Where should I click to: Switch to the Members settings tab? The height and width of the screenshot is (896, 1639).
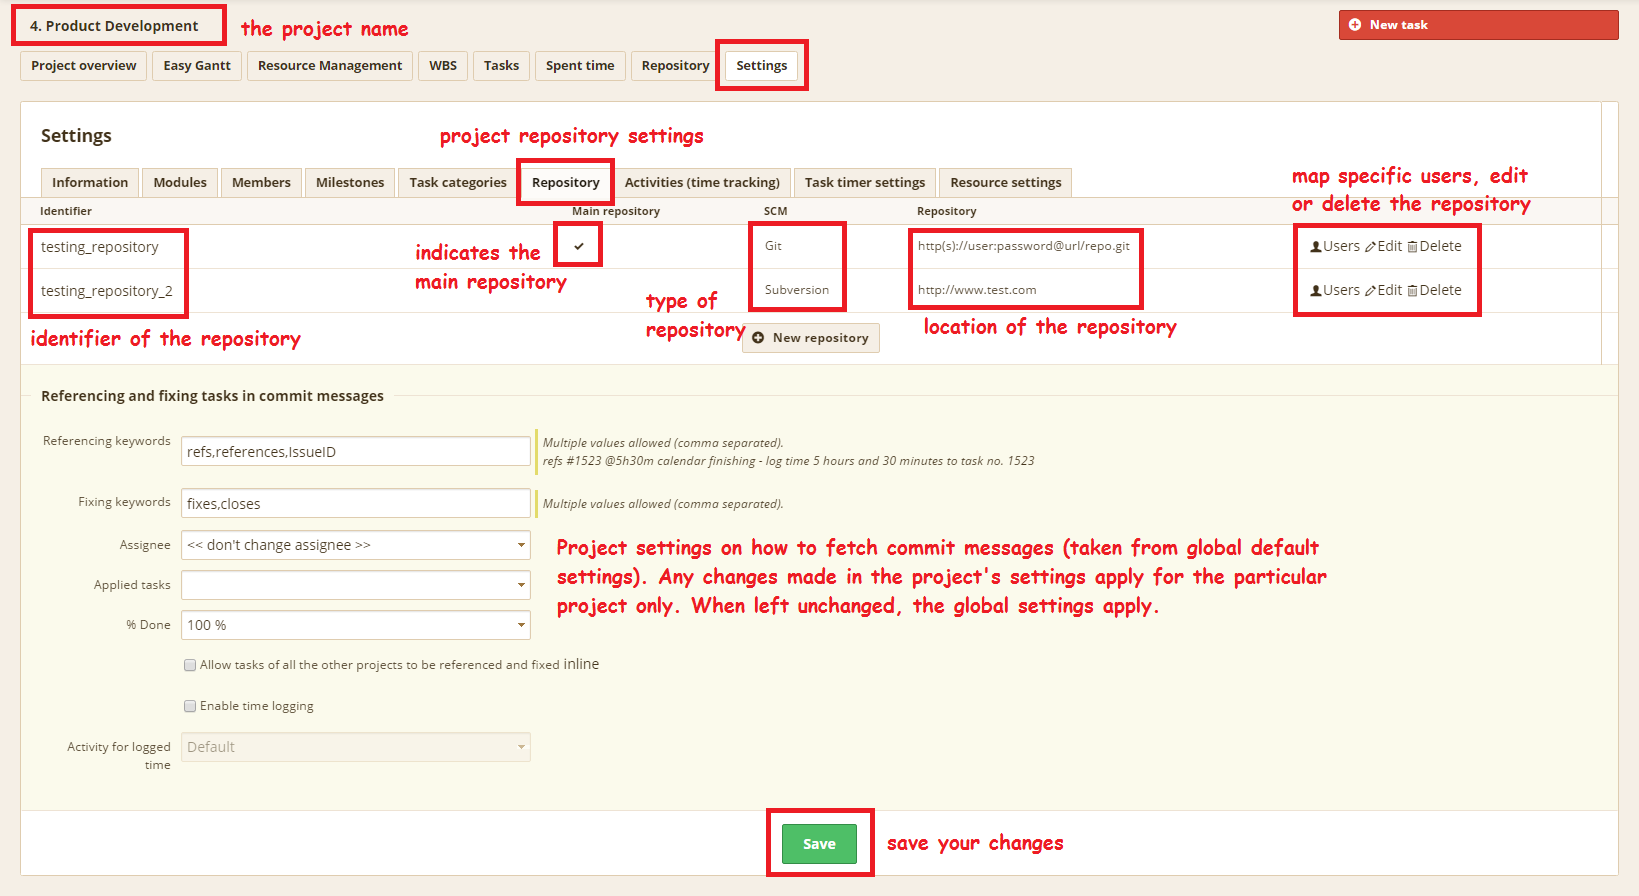pos(261,183)
